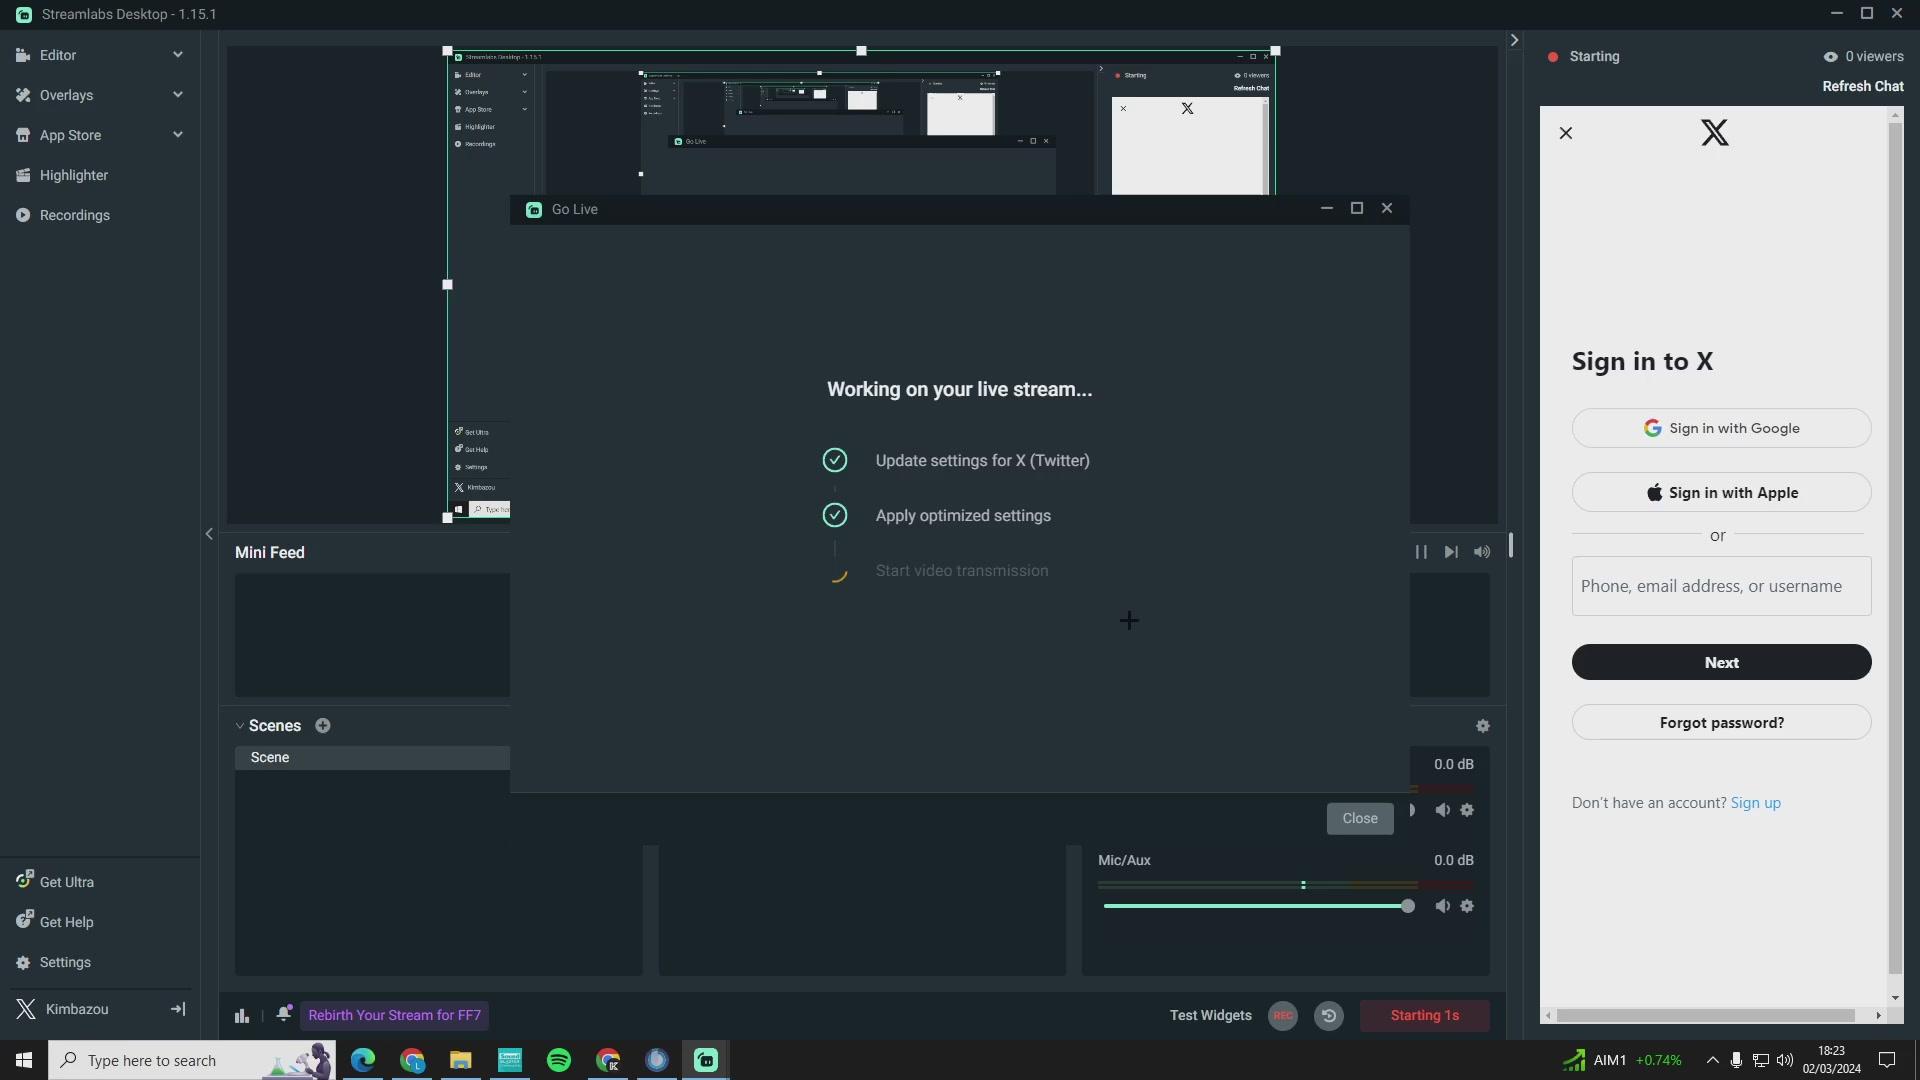The width and height of the screenshot is (1920, 1080).
Task: Click the chat panel horizontal scrollbar
Action: click(1706, 1015)
